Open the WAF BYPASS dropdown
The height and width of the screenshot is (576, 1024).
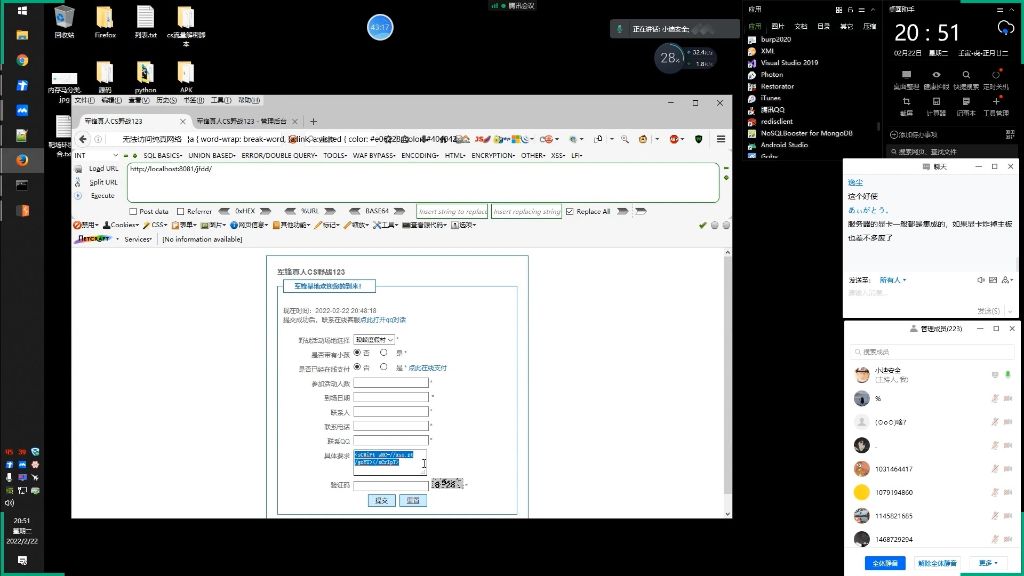(x=374, y=155)
